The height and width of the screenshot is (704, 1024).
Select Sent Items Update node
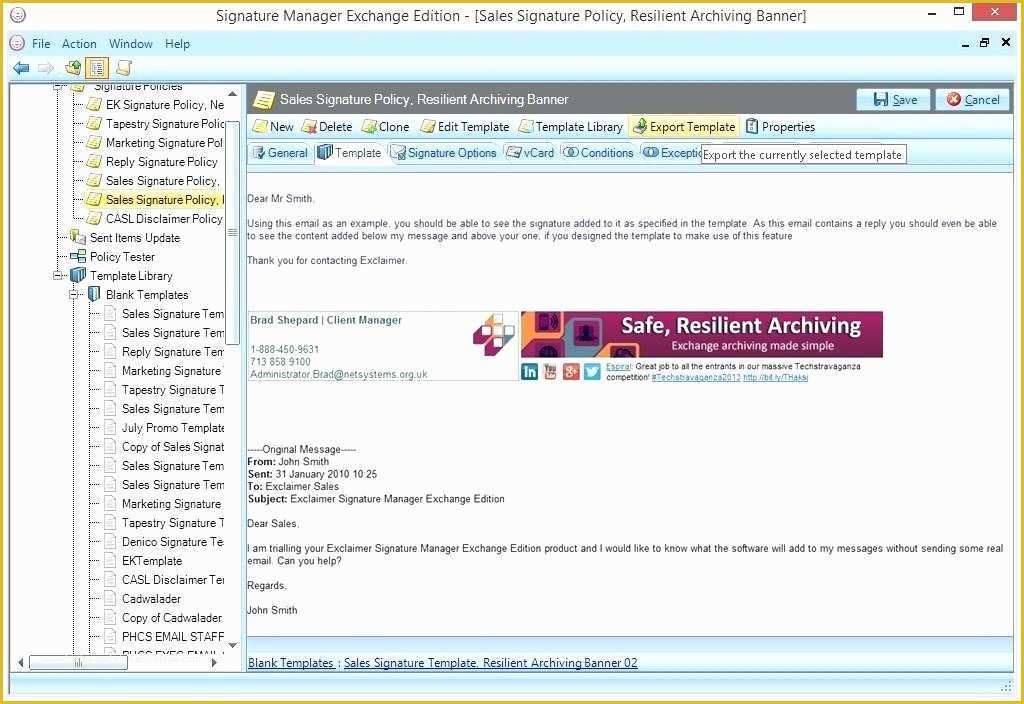tap(125, 238)
